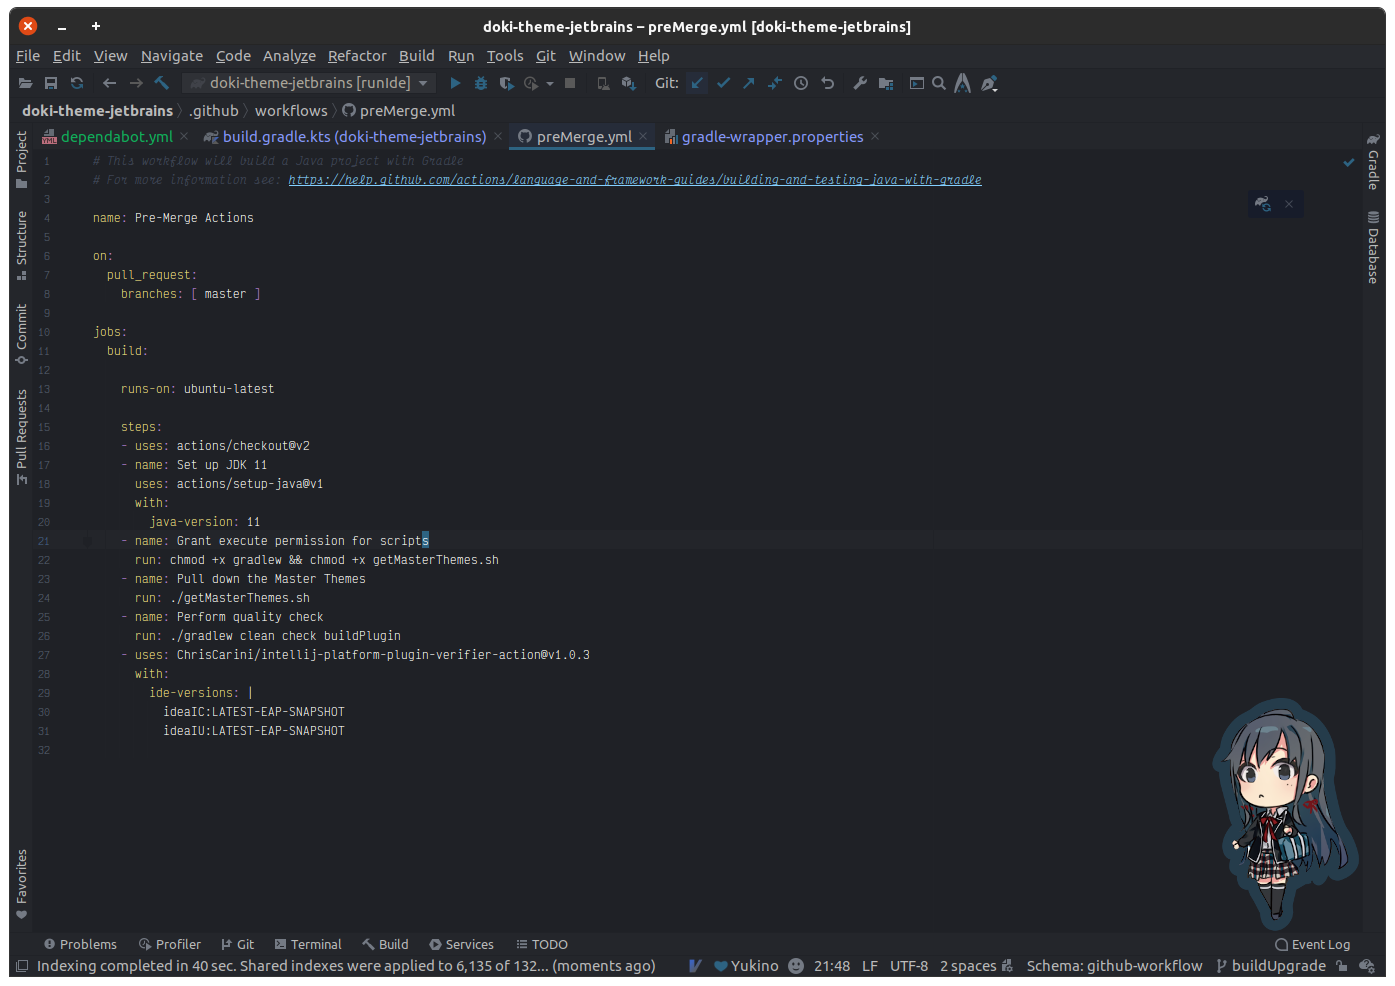Open the Pull Requests side tool window
This screenshot has width=1395, height=986.
pos(22,437)
